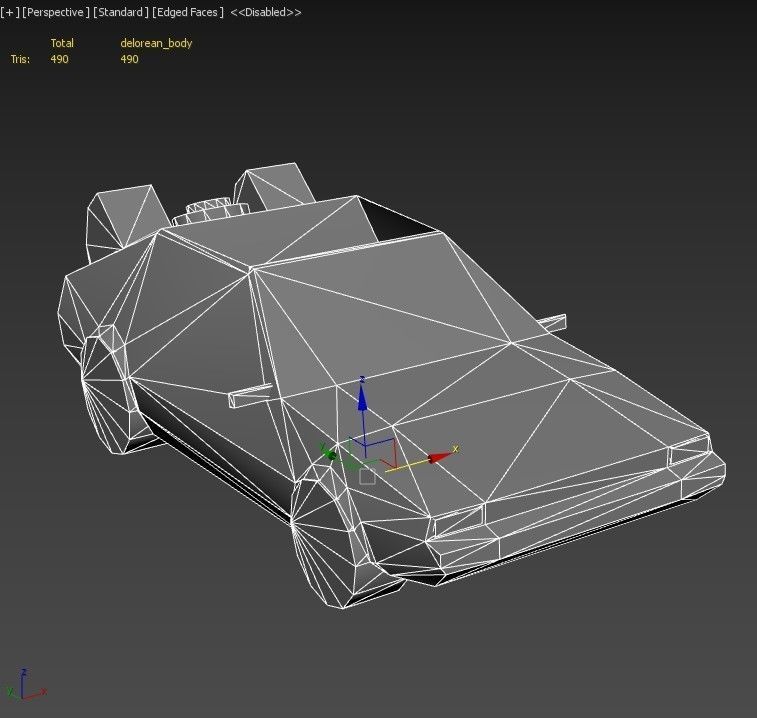Click the delorean_body statistics label
The height and width of the screenshot is (718, 757).
coord(156,43)
